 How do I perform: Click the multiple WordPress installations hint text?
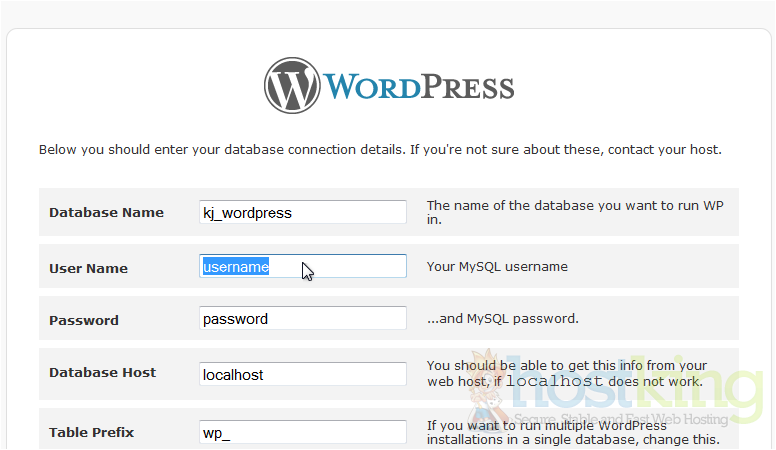[573, 432]
